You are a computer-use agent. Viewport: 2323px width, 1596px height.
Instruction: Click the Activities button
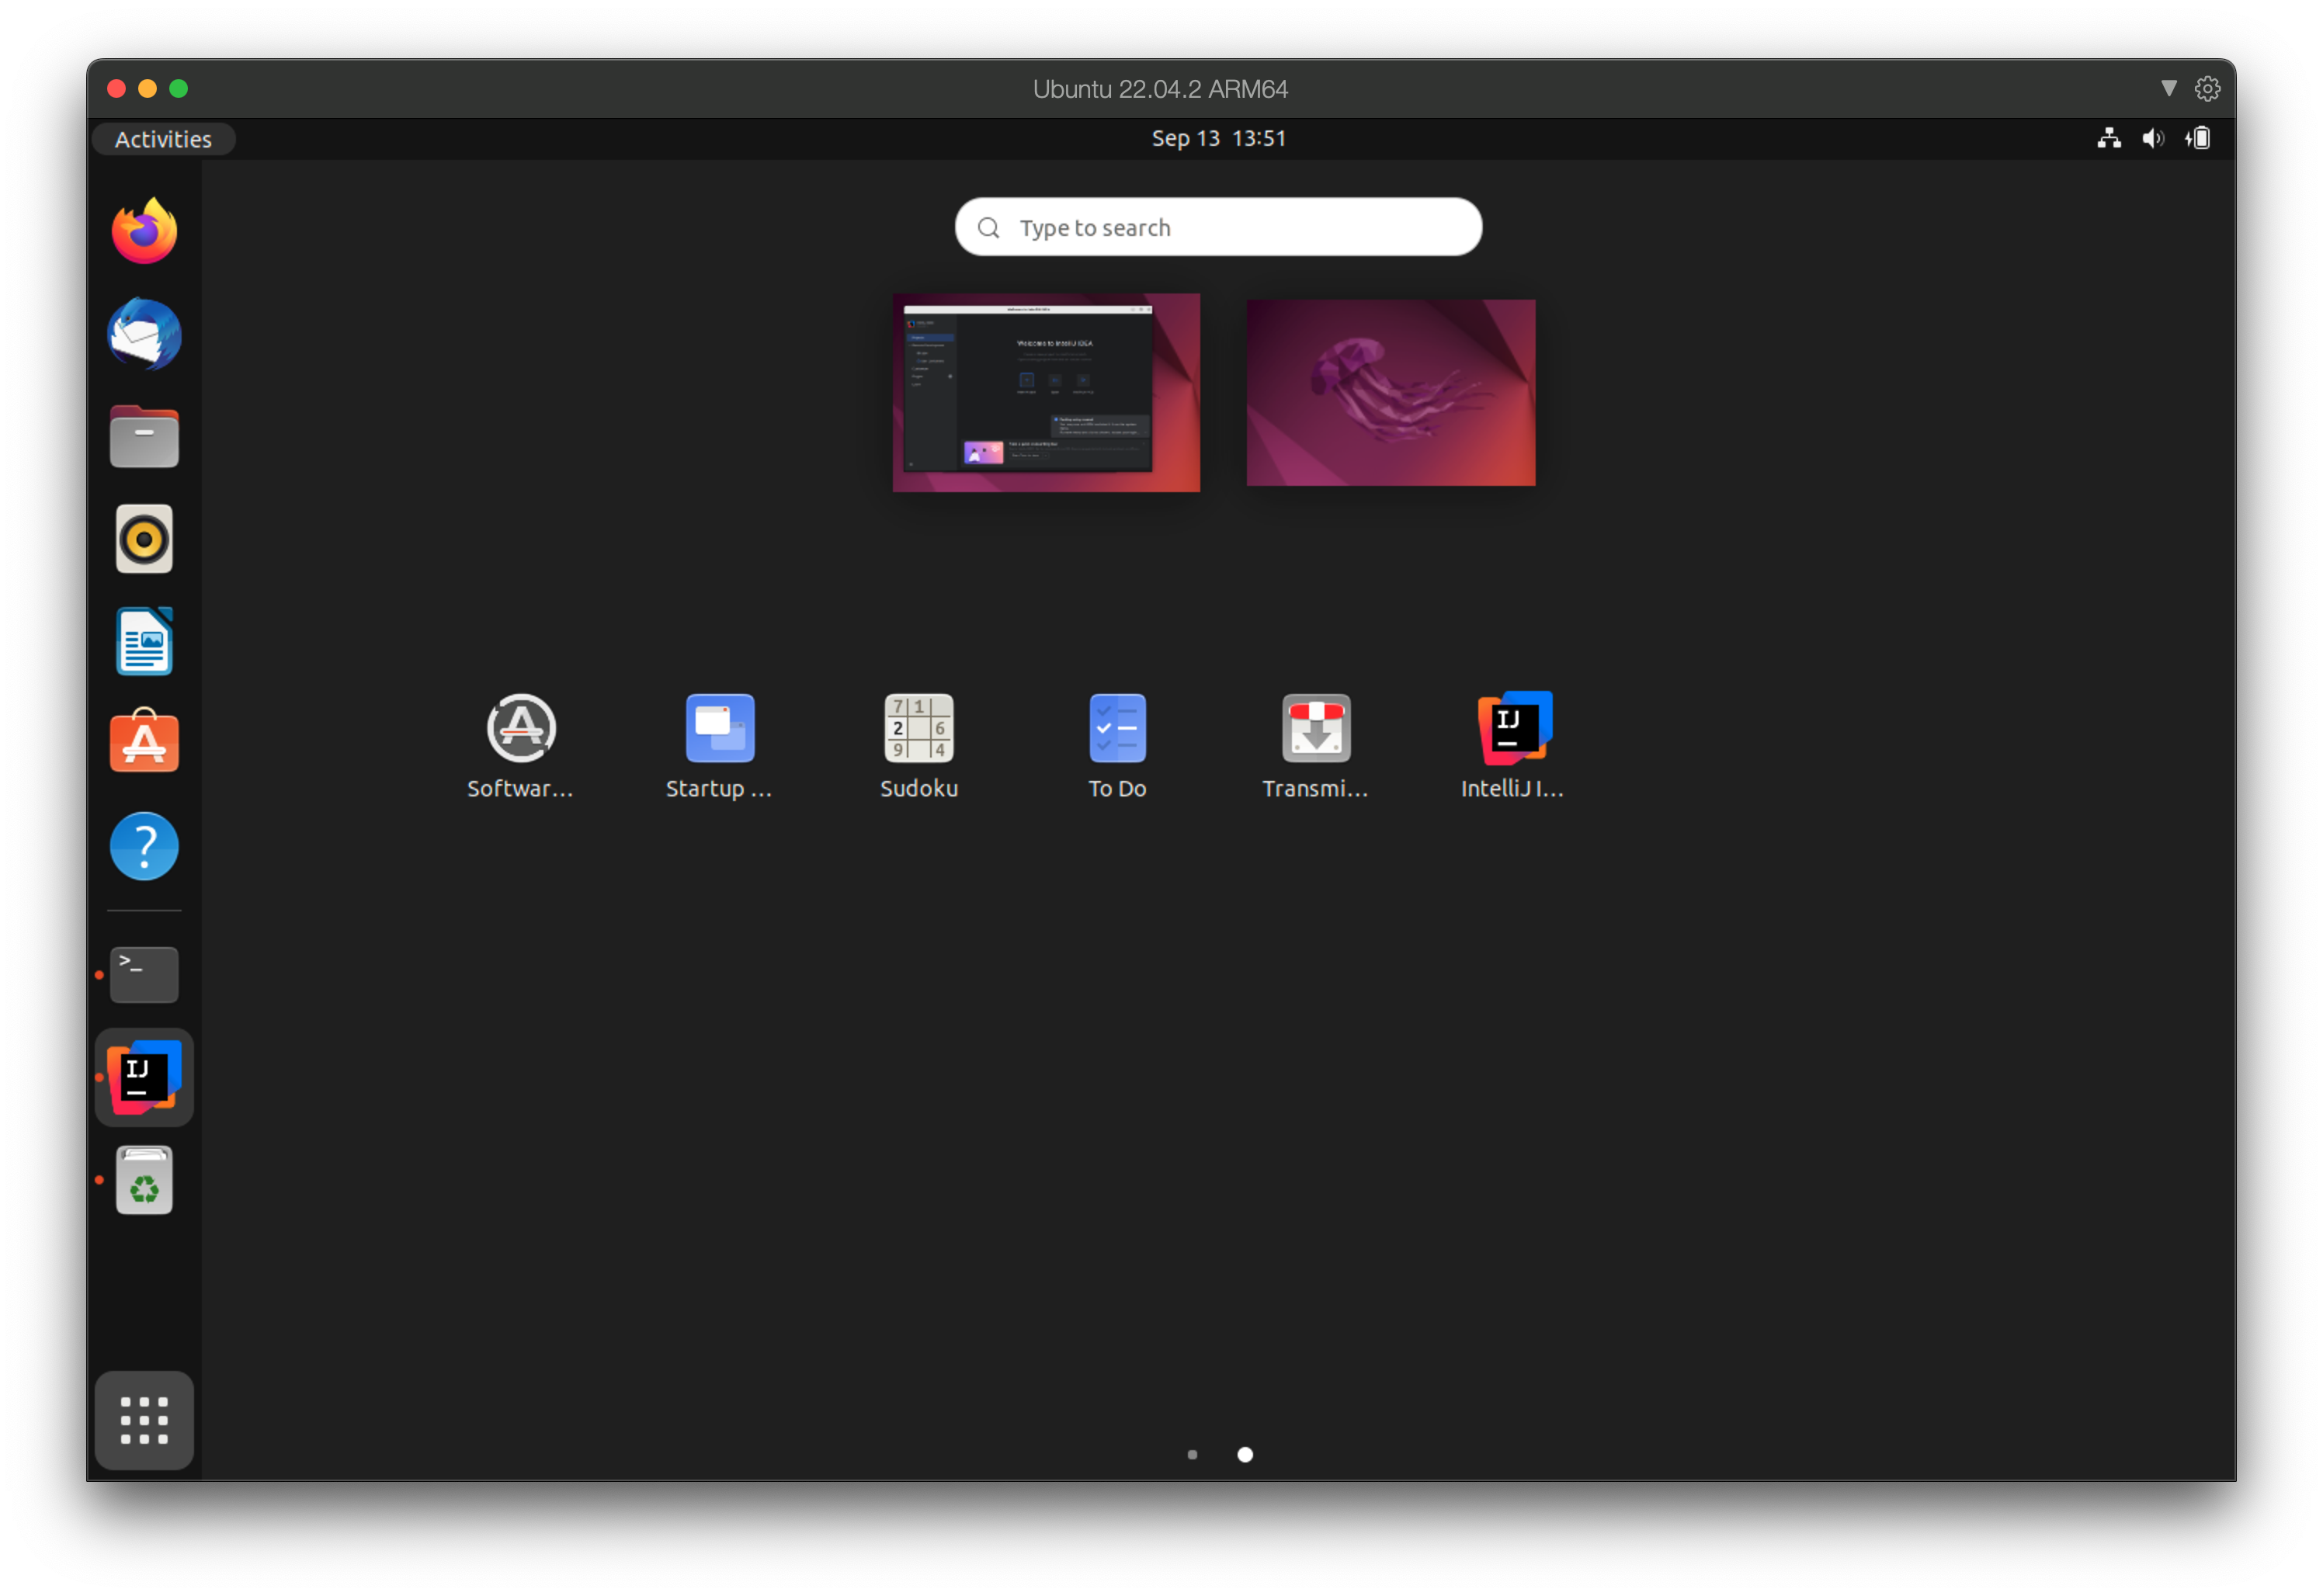click(x=163, y=138)
